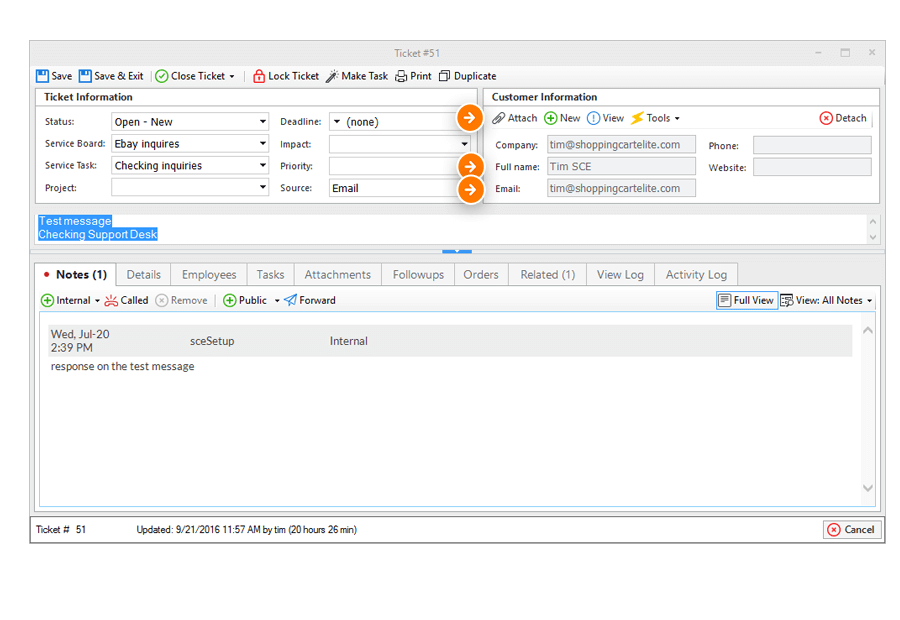The image size is (900, 620).
Task: Switch to the Details tab
Action: tap(143, 274)
